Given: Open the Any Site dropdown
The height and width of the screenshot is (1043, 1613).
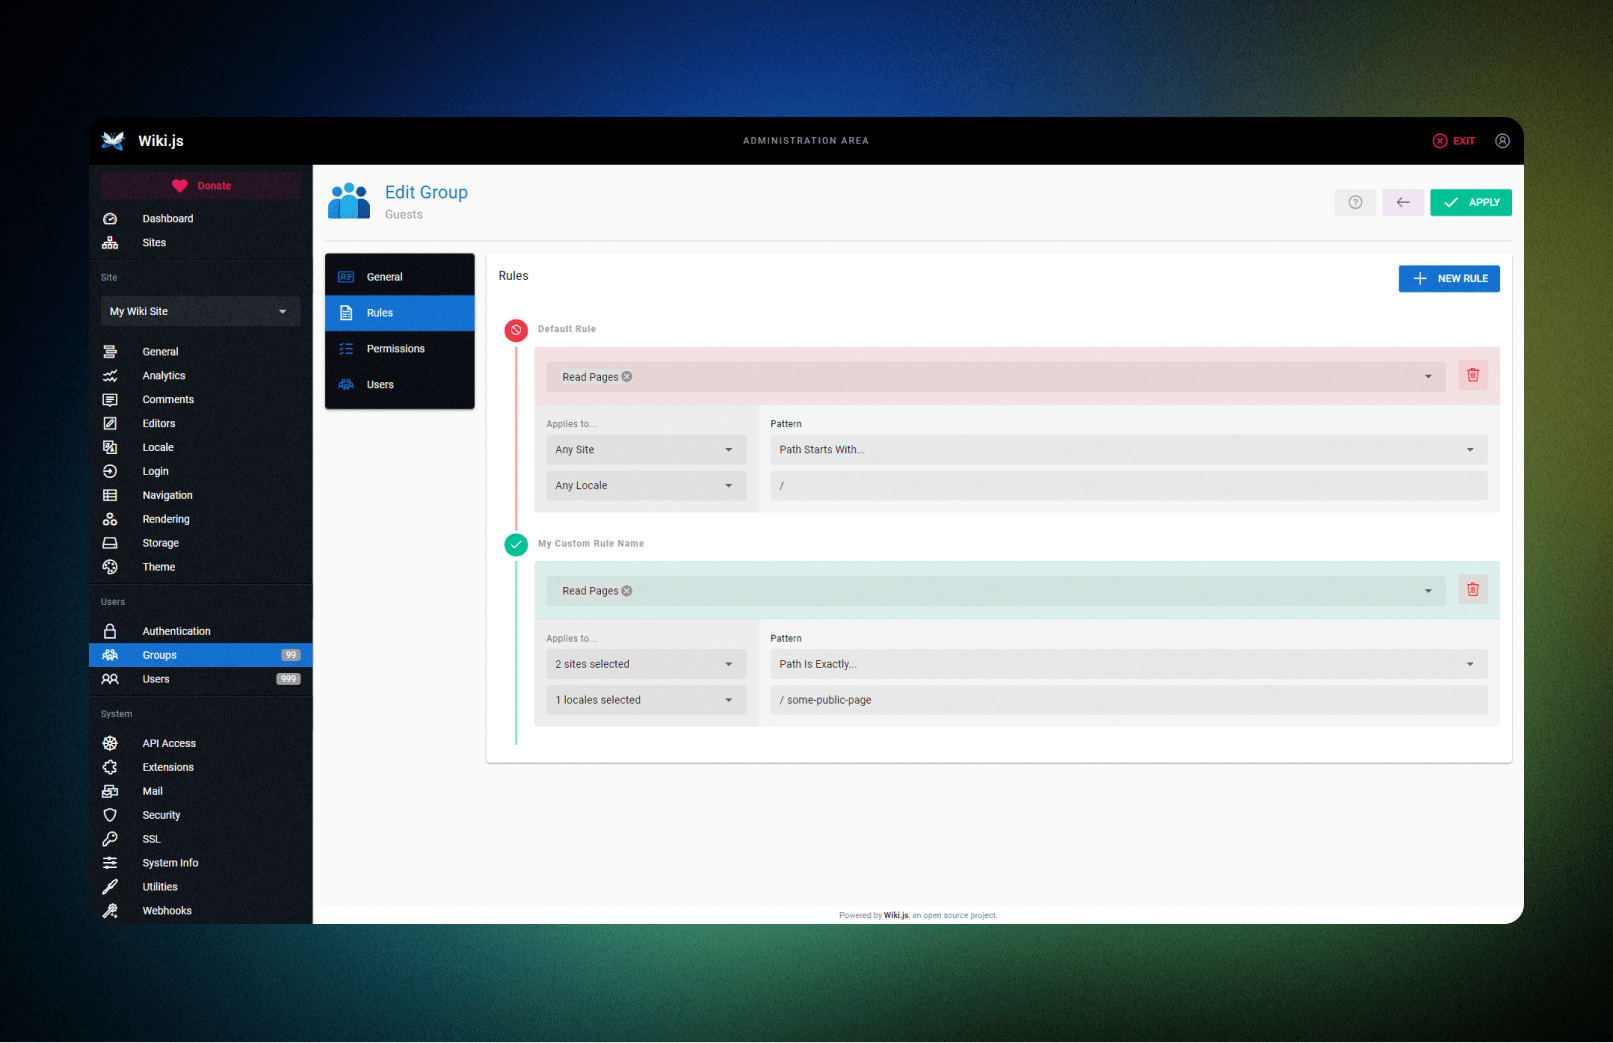Looking at the screenshot, I should pos(646,450).
